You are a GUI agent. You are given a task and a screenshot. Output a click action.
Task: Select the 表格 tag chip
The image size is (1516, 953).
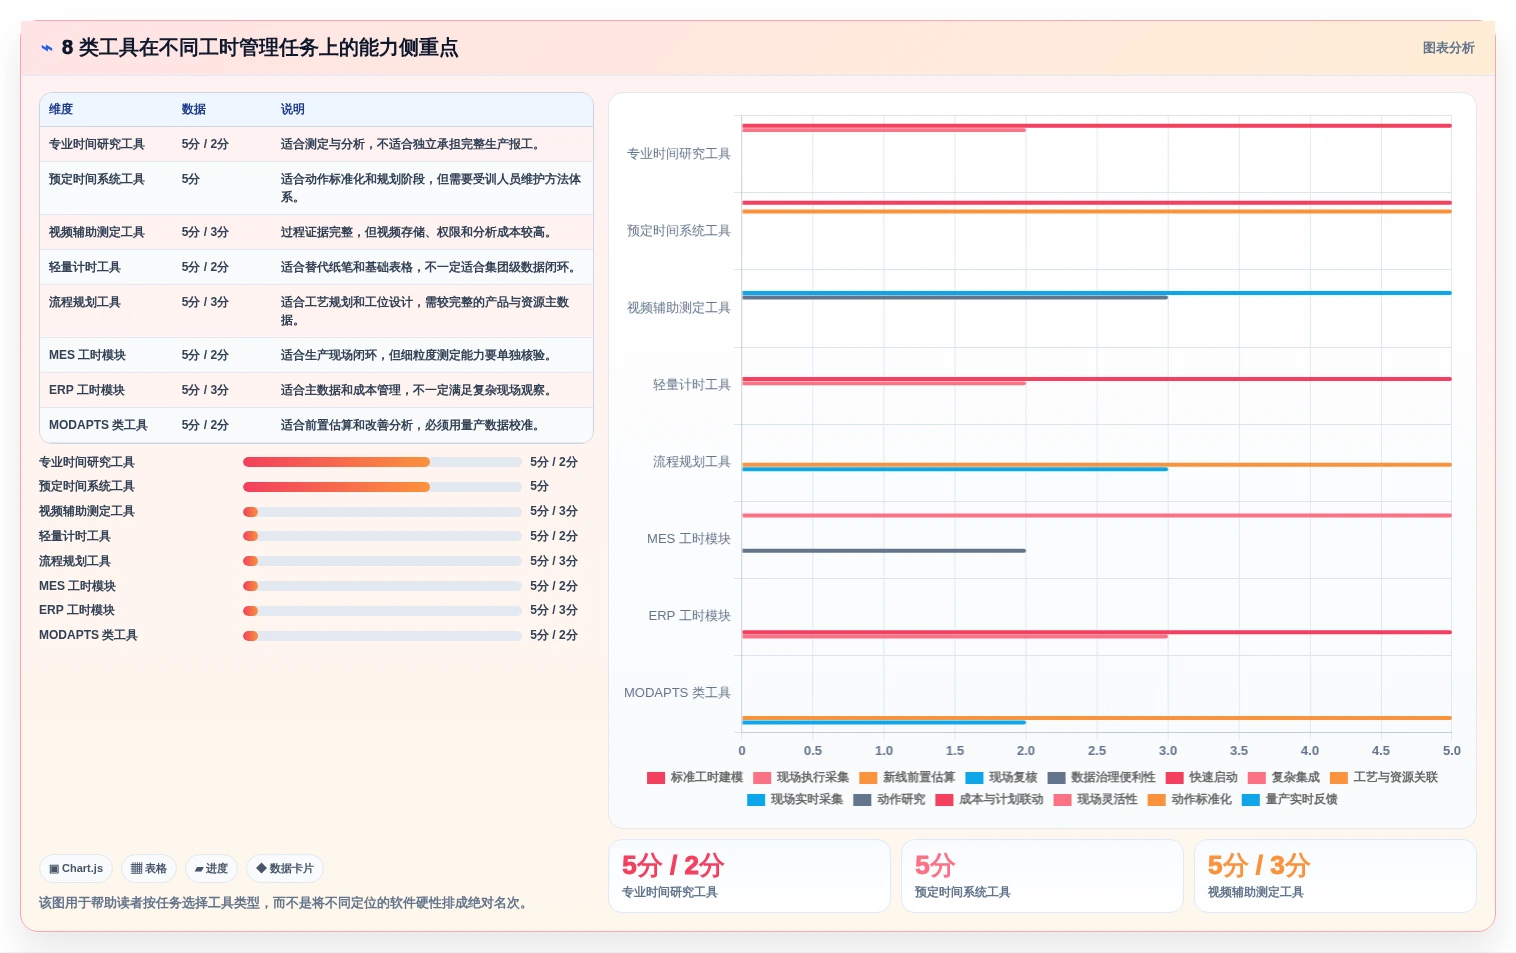tap(149, 869)
